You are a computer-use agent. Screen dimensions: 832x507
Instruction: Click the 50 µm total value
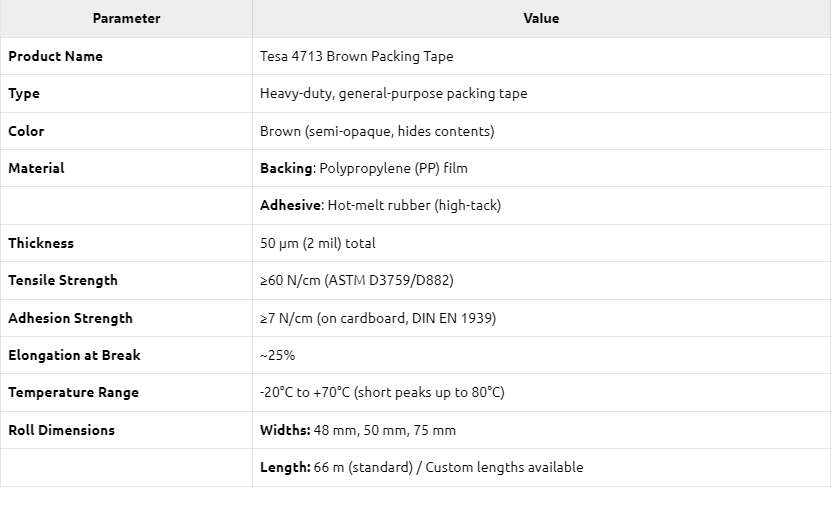tap(318, 243)
